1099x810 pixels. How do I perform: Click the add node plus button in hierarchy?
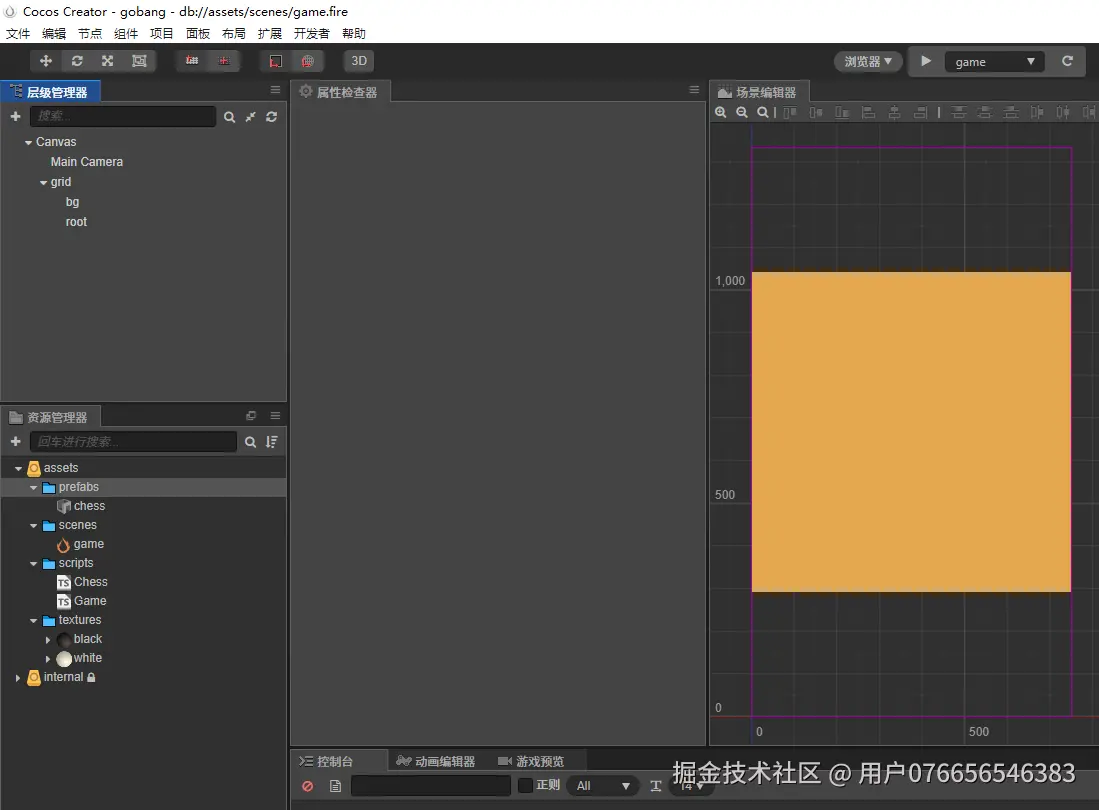click(14, 117)
